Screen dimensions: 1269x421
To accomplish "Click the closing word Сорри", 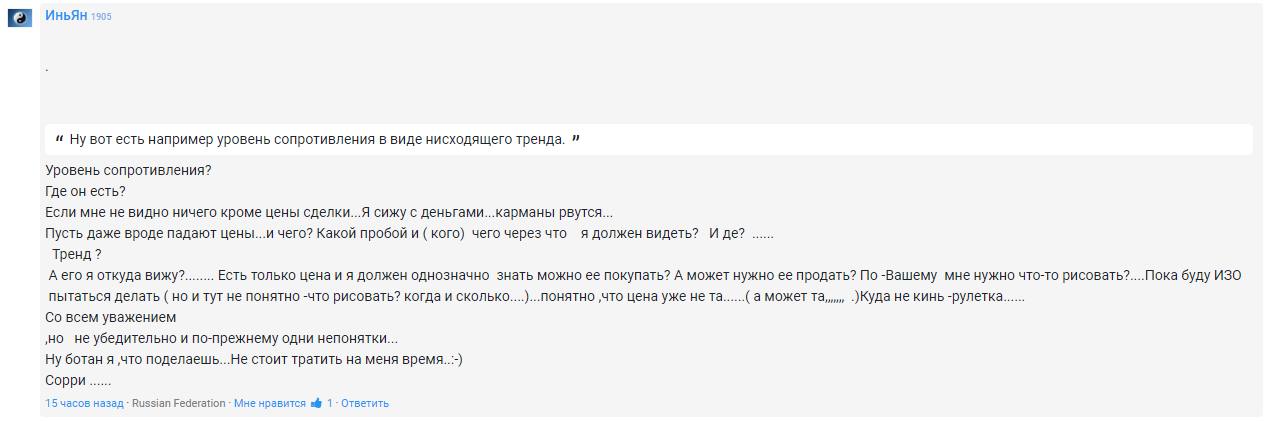I will [x=78, y=380].
